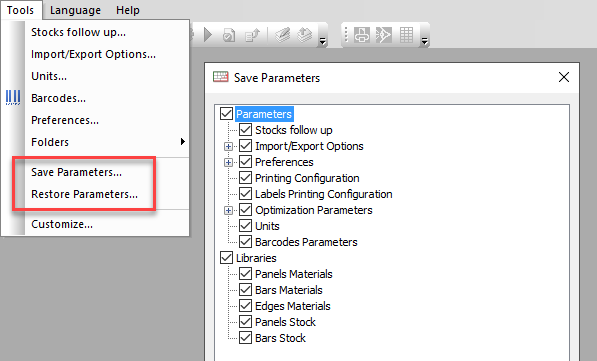This screenshot has width=597, height=361.
Task: Open first toolbar's overflow options arrow
Action: (322, 41)
